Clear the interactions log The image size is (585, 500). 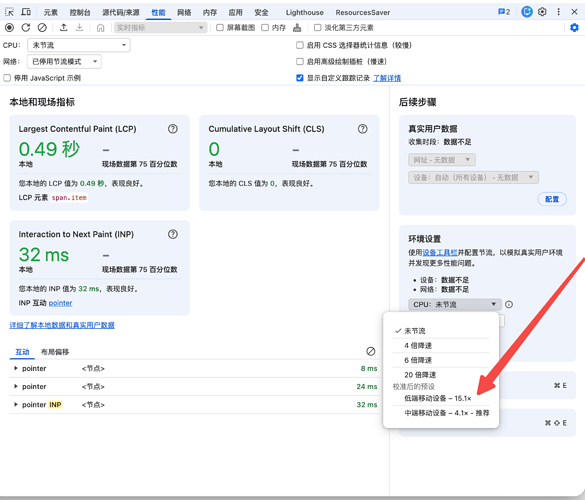coord(370,351)
